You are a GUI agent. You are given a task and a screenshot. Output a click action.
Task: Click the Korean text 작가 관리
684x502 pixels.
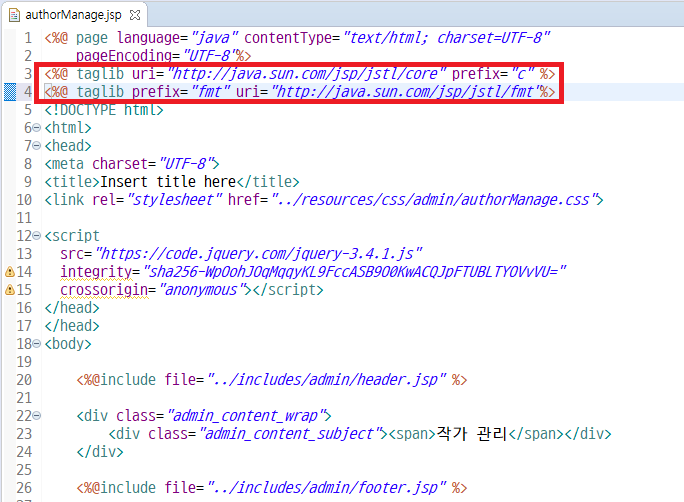[472, 434]
